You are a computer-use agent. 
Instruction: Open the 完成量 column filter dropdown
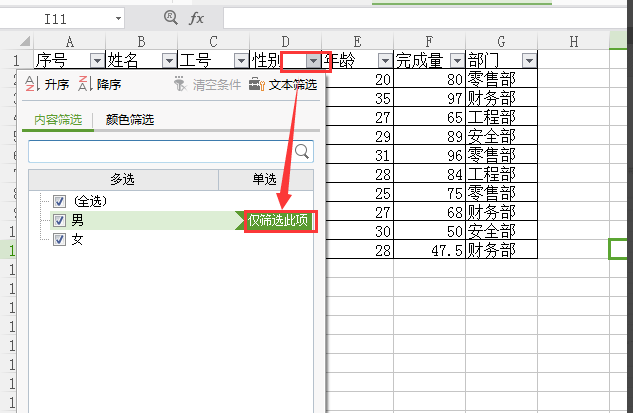(x=456, y=61)
